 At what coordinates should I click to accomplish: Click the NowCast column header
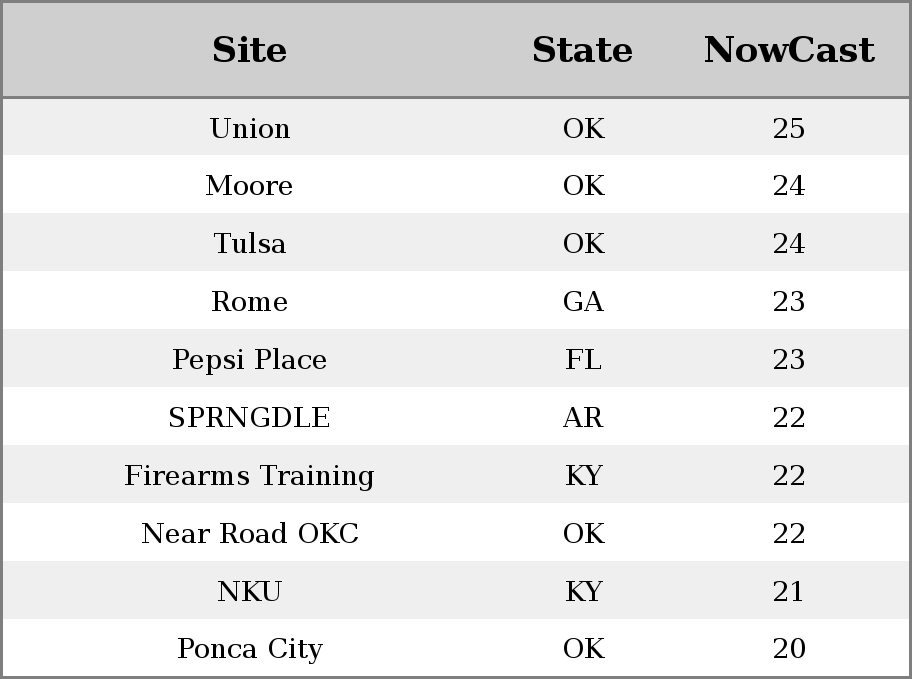tap(789, 50)
